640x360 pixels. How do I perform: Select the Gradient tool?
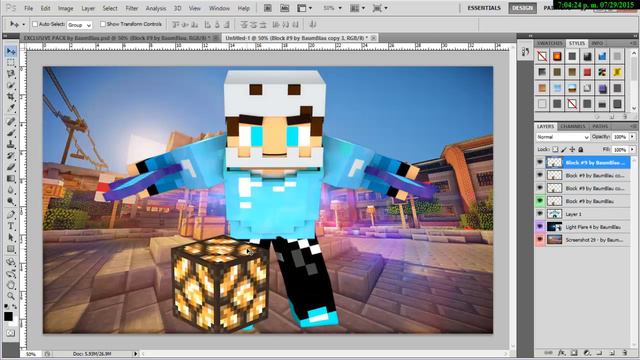pyautogui.click(x=11, y=178)
